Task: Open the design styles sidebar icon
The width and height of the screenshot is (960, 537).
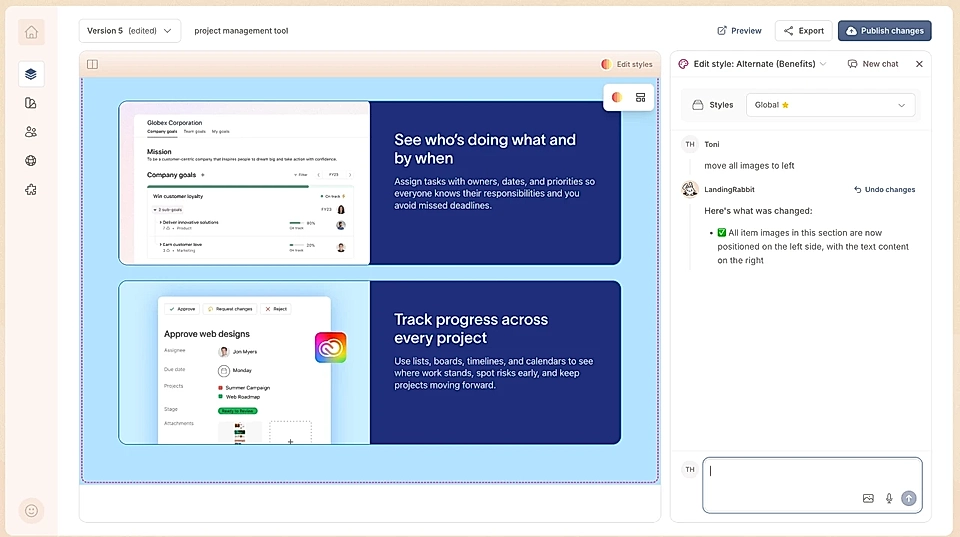Action: (31, 103)
